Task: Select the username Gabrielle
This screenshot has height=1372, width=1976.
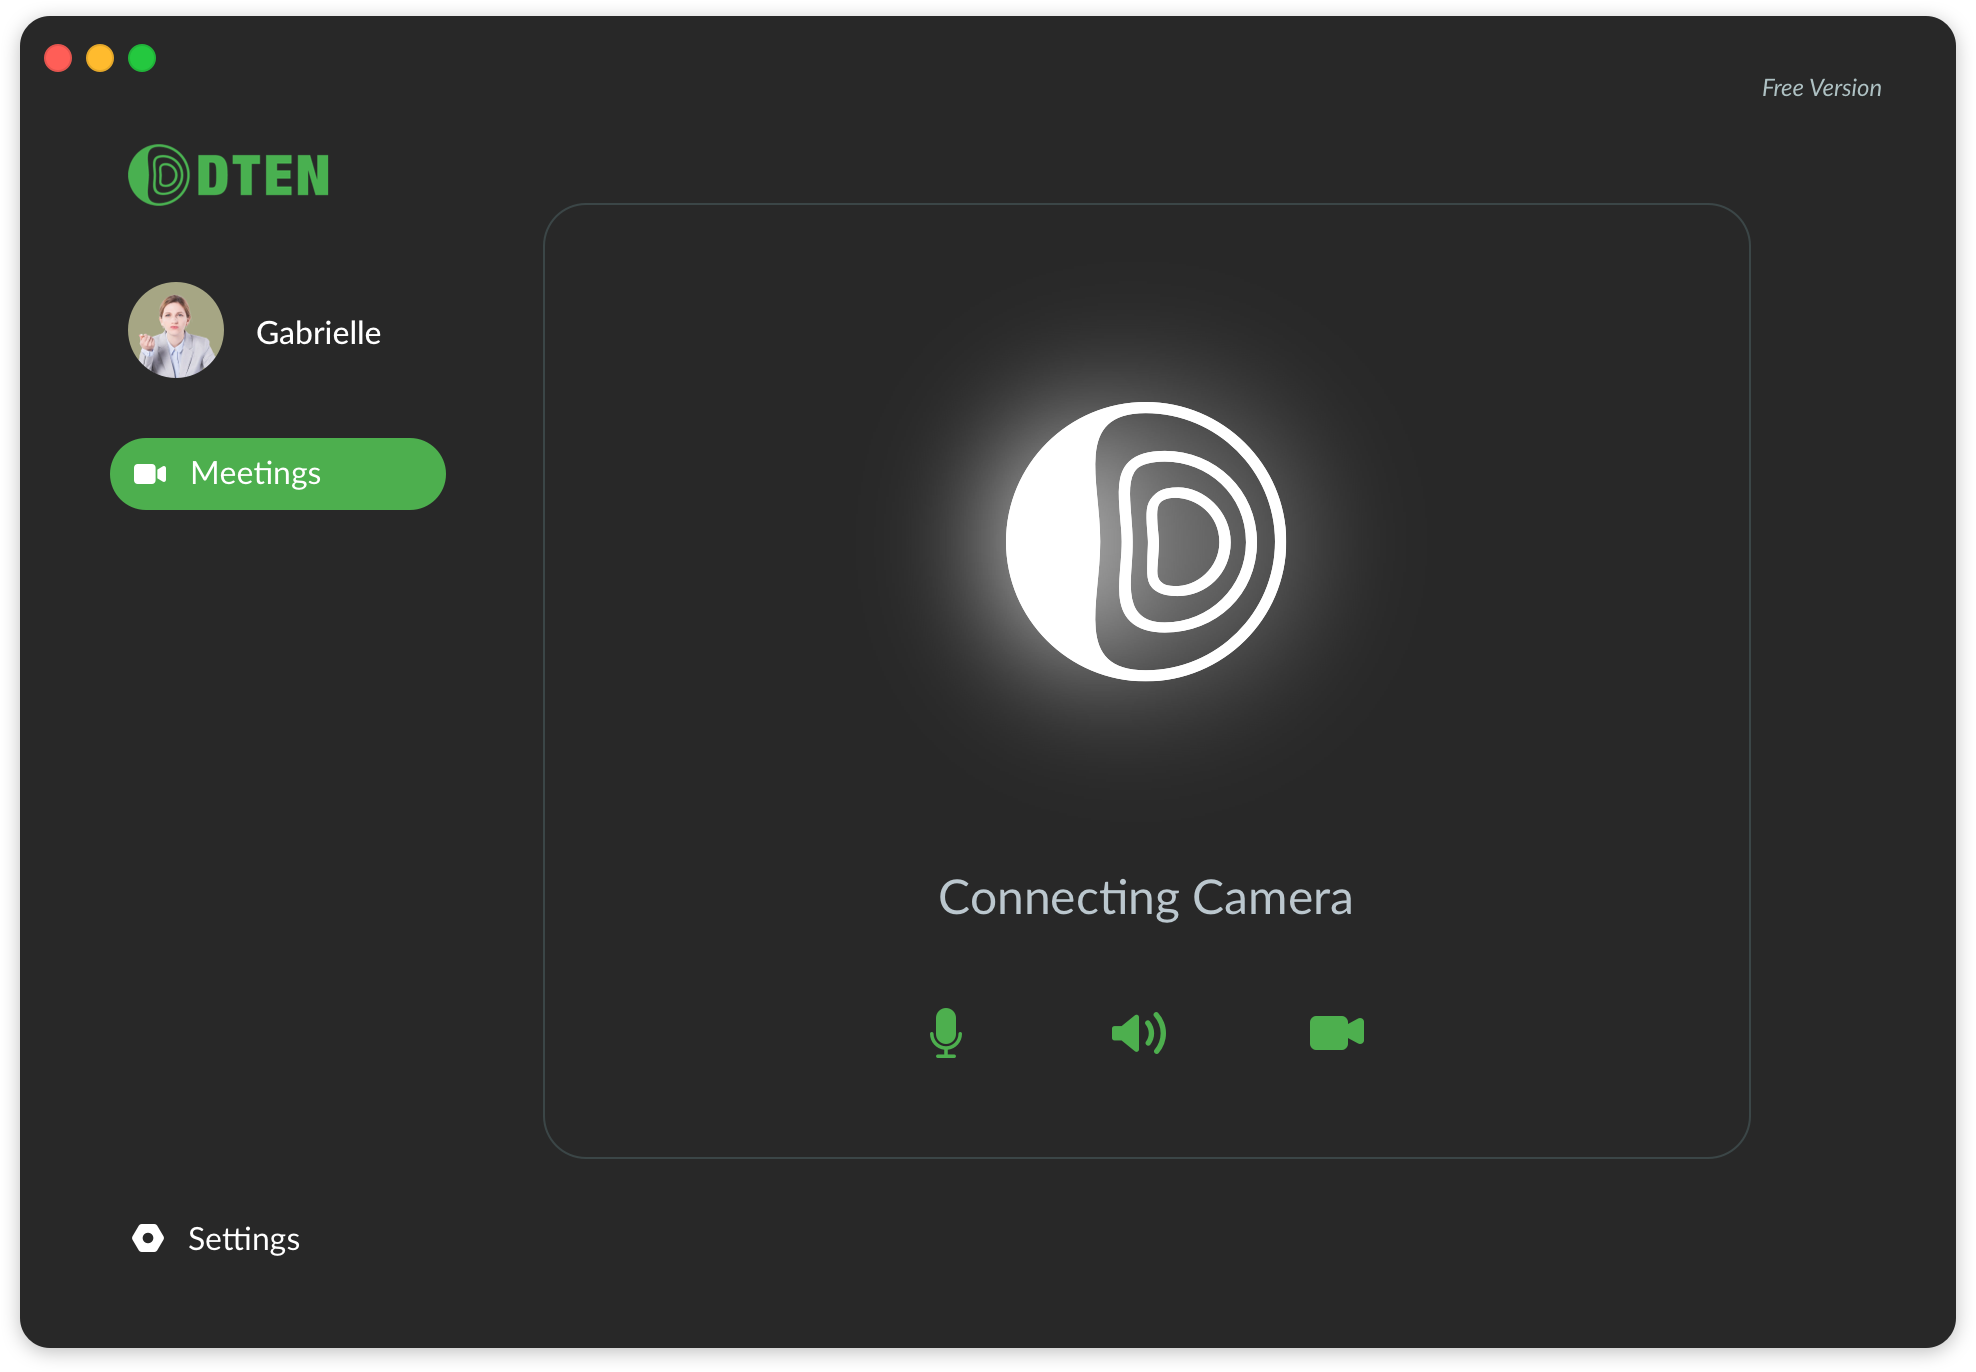Action: pos(319,332)
